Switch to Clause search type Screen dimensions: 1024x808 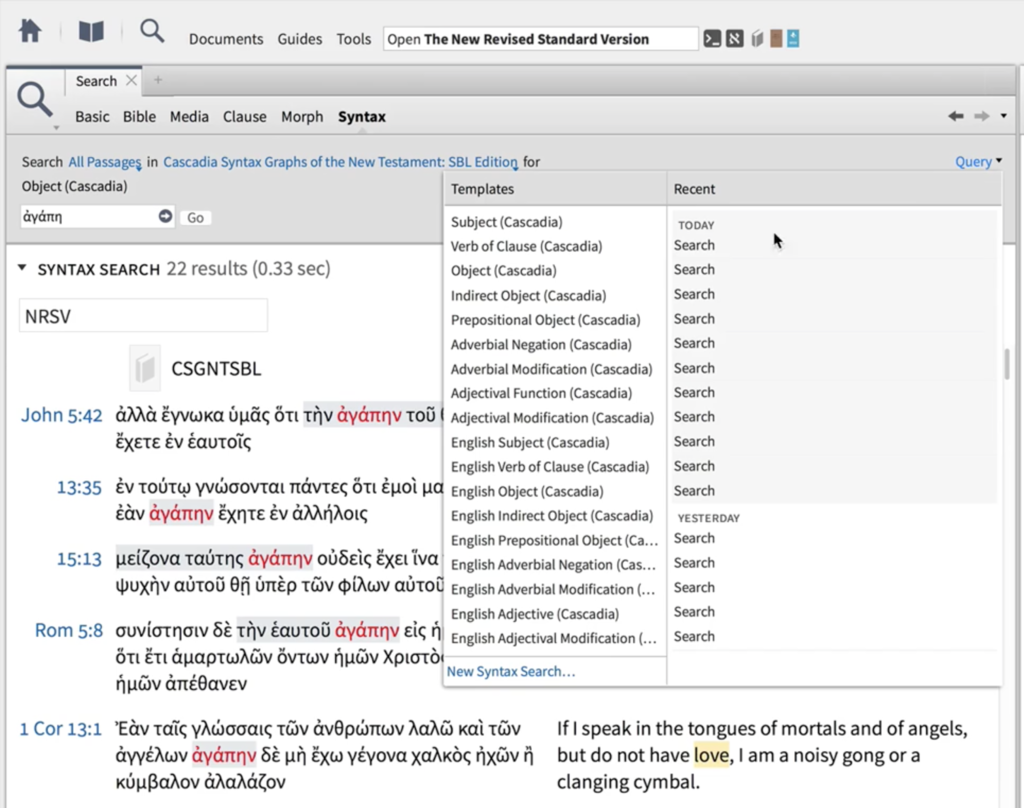coord(245,116)
